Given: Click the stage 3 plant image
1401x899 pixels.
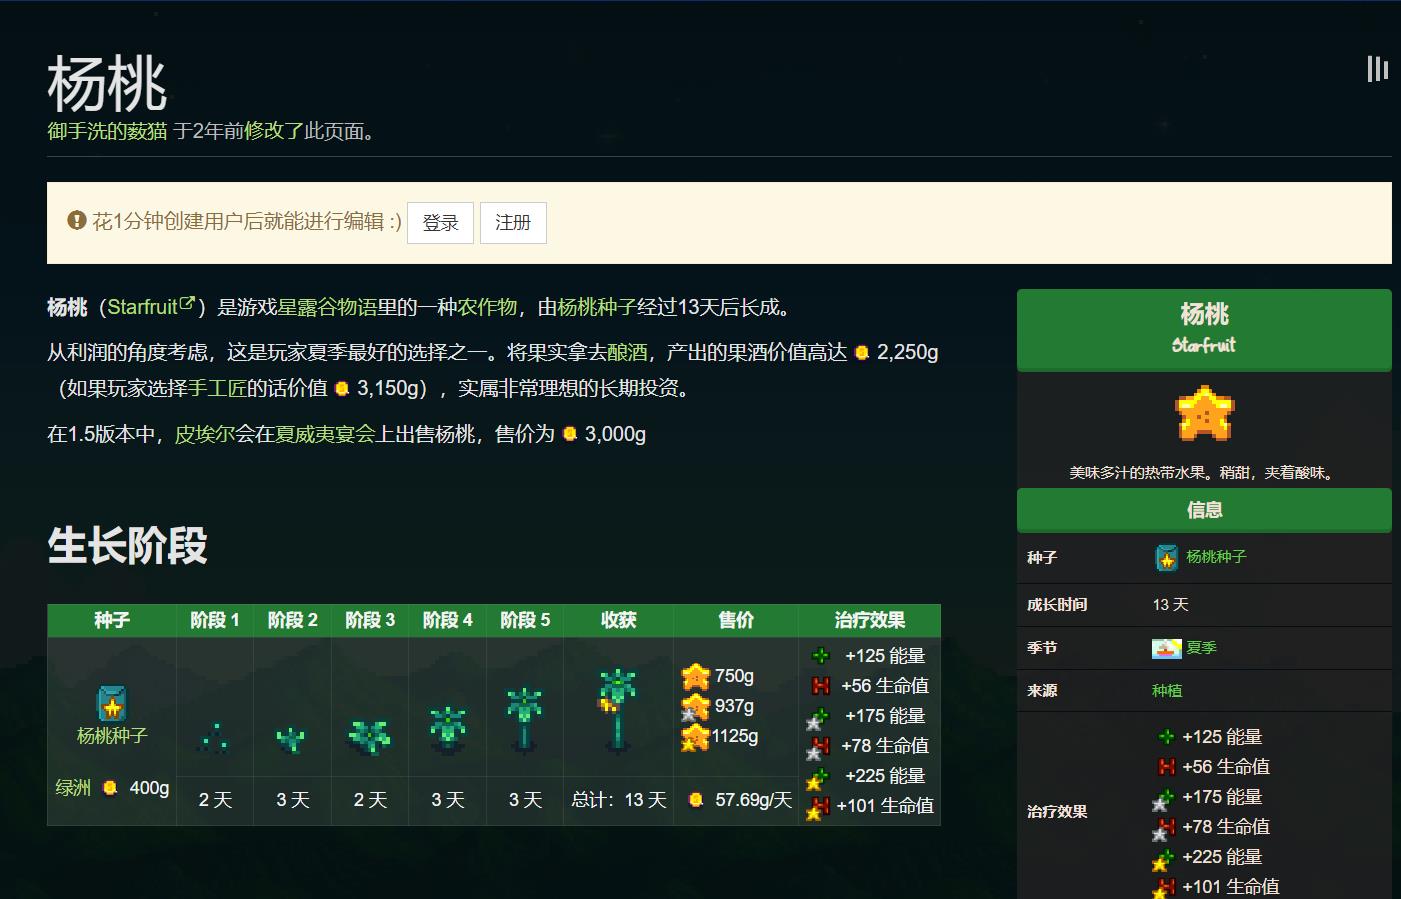Looking at the screenshot, I should 369,735.
